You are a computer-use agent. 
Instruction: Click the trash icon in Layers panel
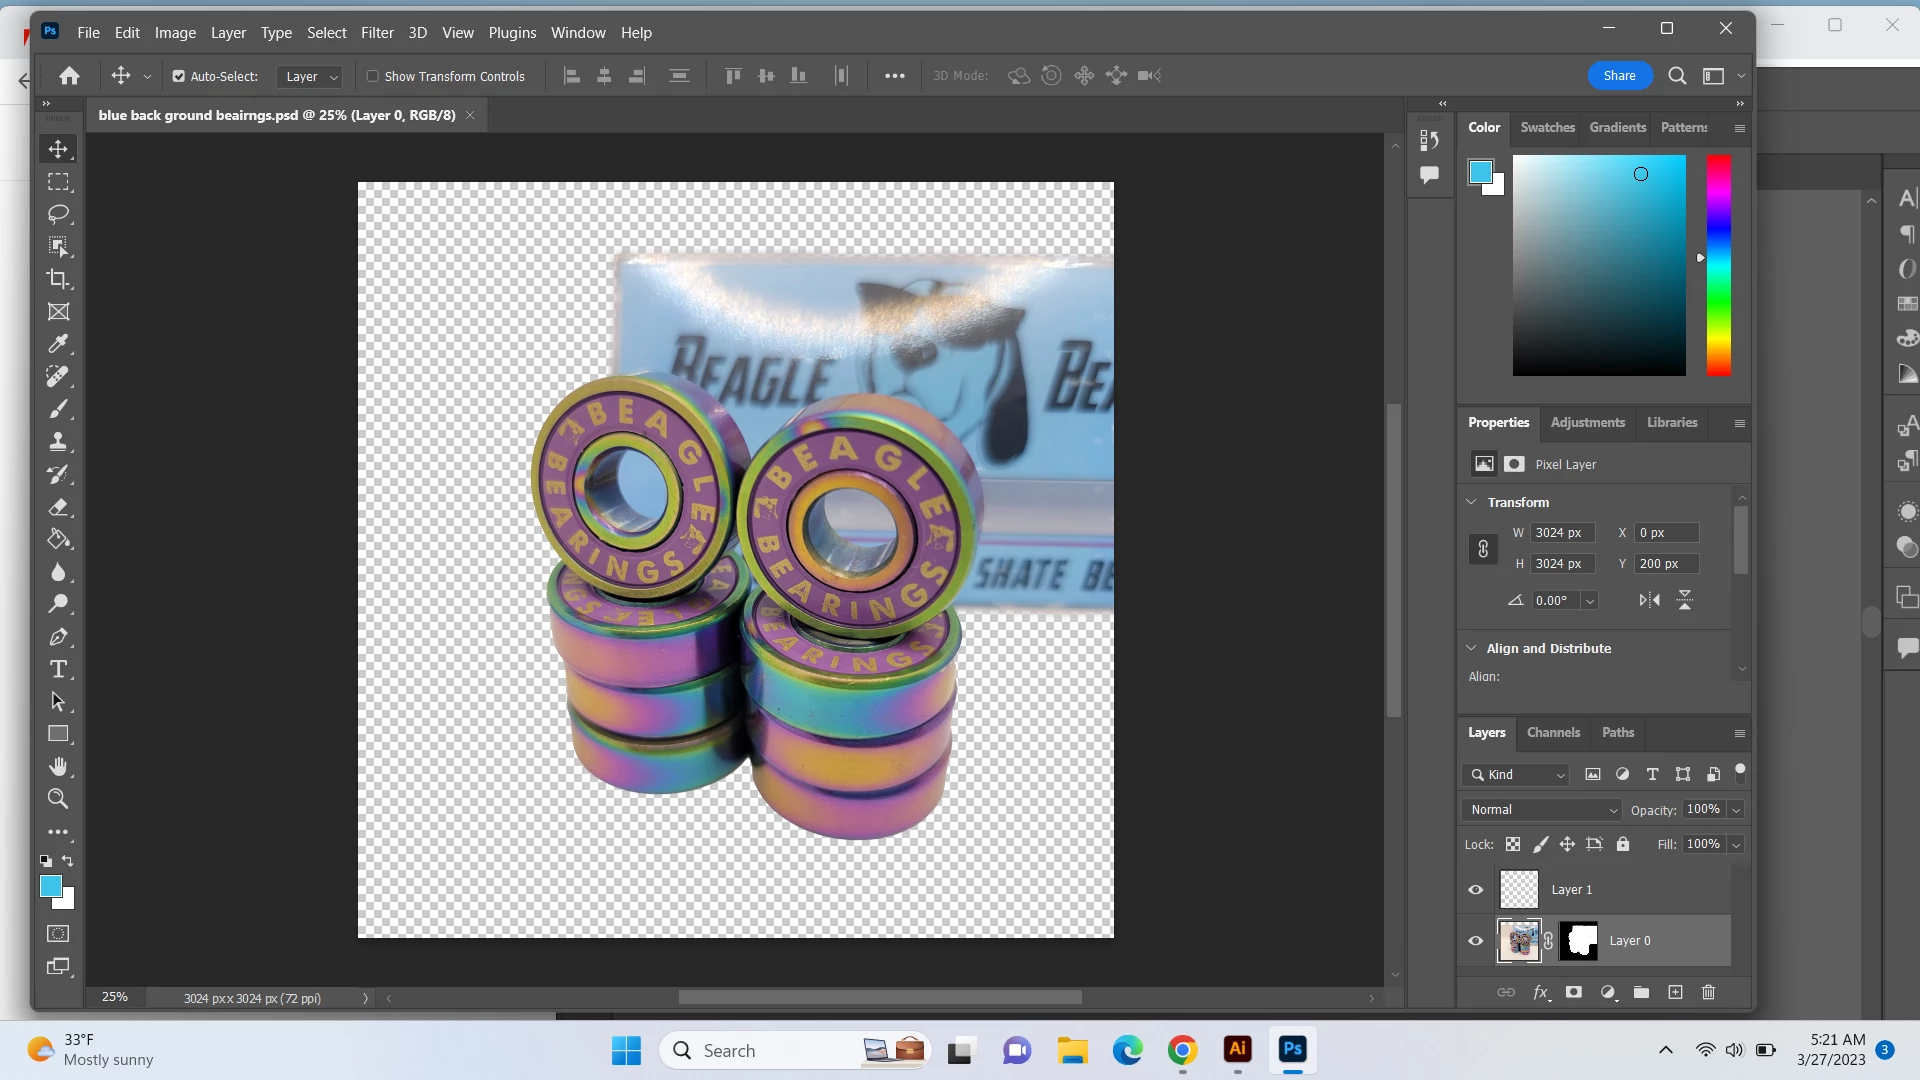(x=1708, y=992)
